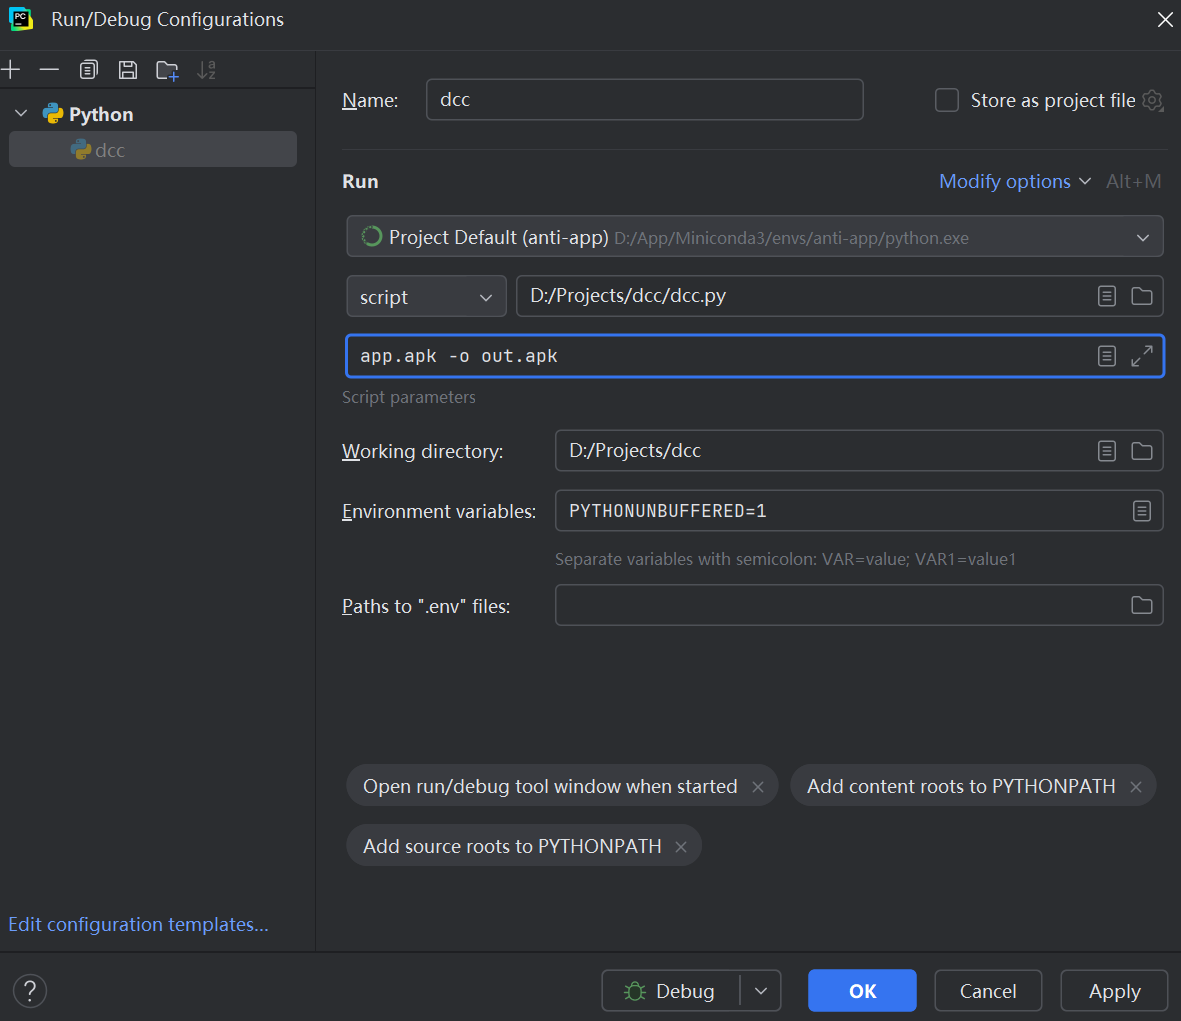This screenshot has height=1021, width=1181.
Task: Browse for the working directory folder
Action: 1142,451
